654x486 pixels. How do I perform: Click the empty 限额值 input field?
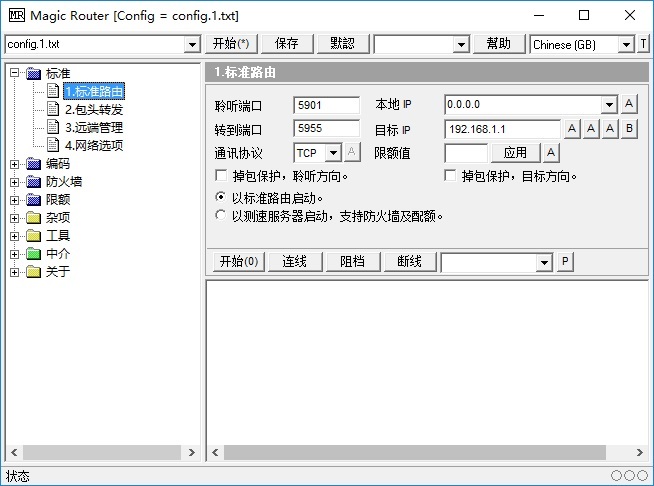click(x=466, y=153)
